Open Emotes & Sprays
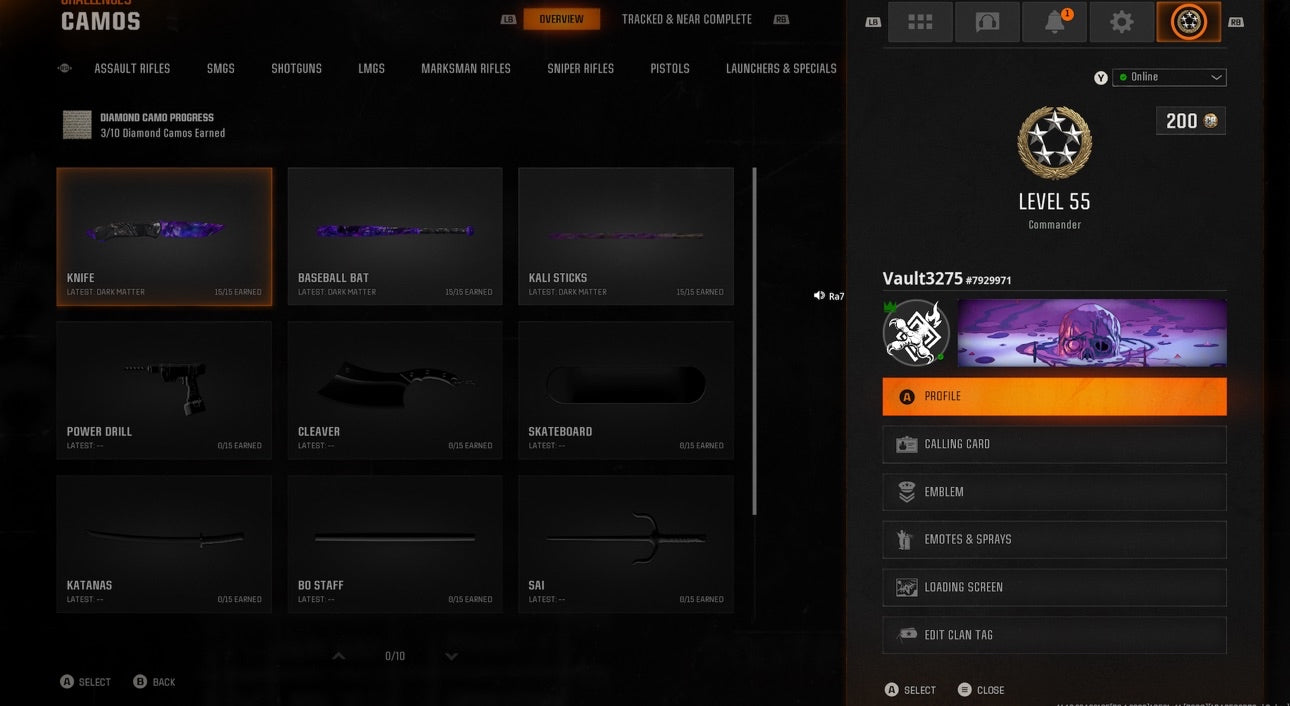Viewport: 1290px width, 706px height. tap(1054, 539)
